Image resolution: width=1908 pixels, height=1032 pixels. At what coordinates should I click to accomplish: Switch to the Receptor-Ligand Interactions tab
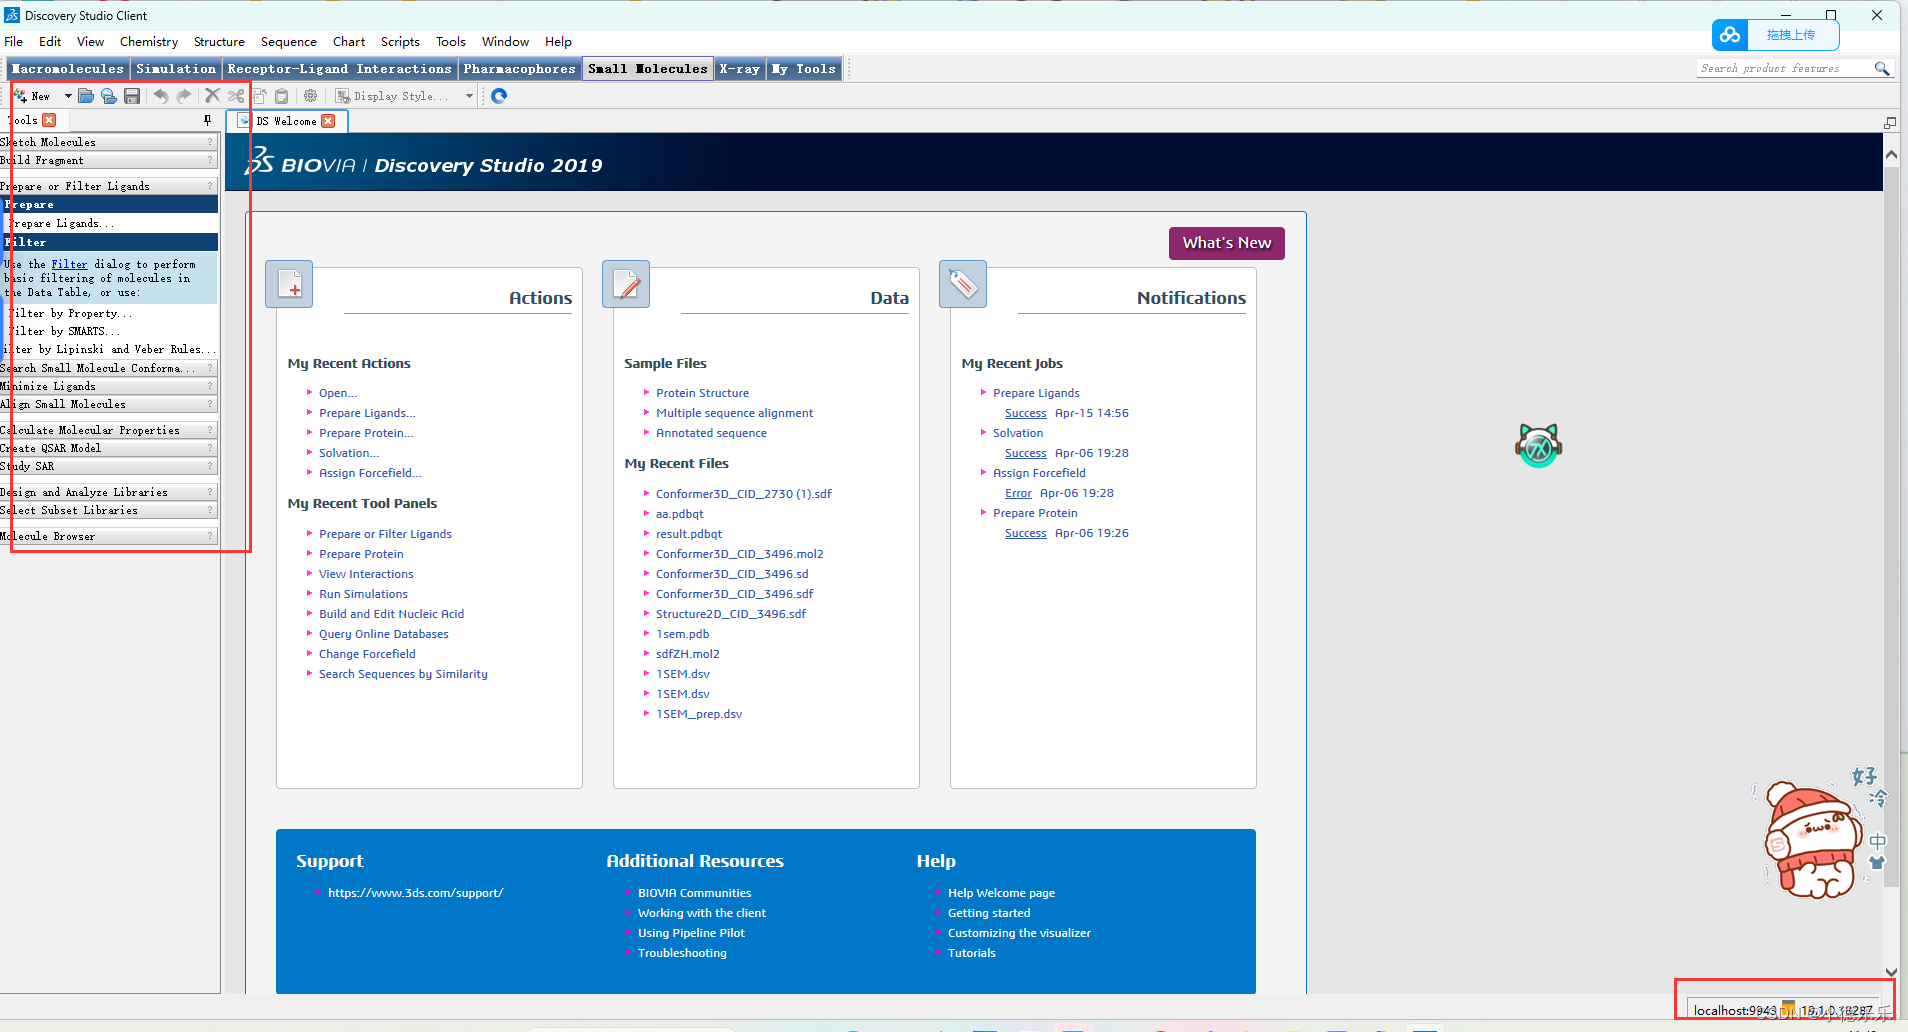click(340, 69)
